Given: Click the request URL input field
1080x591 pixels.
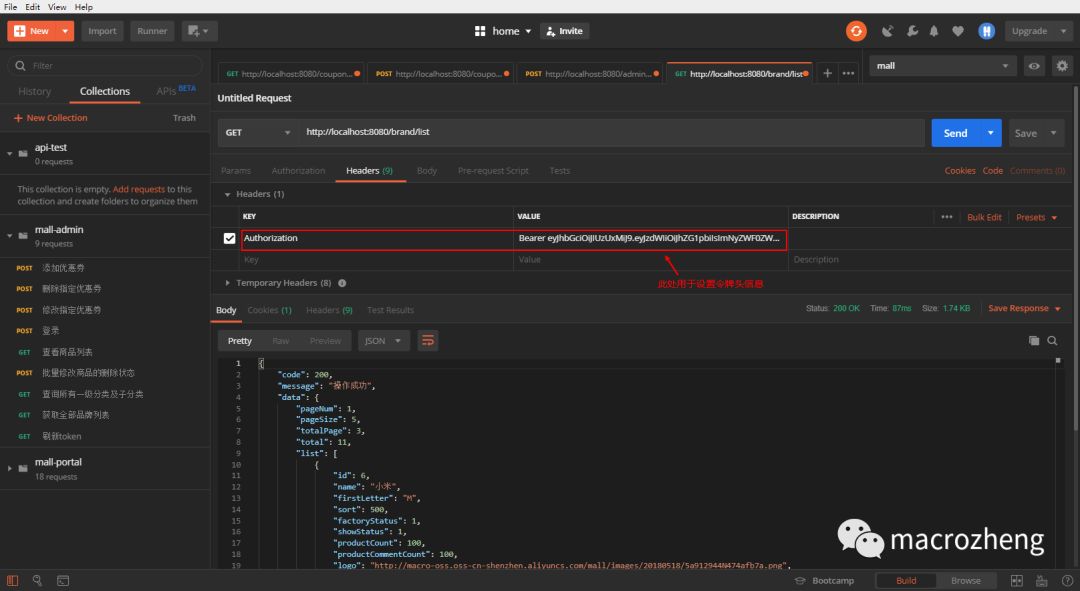Looking at the screenshot, I should point(612,132).
